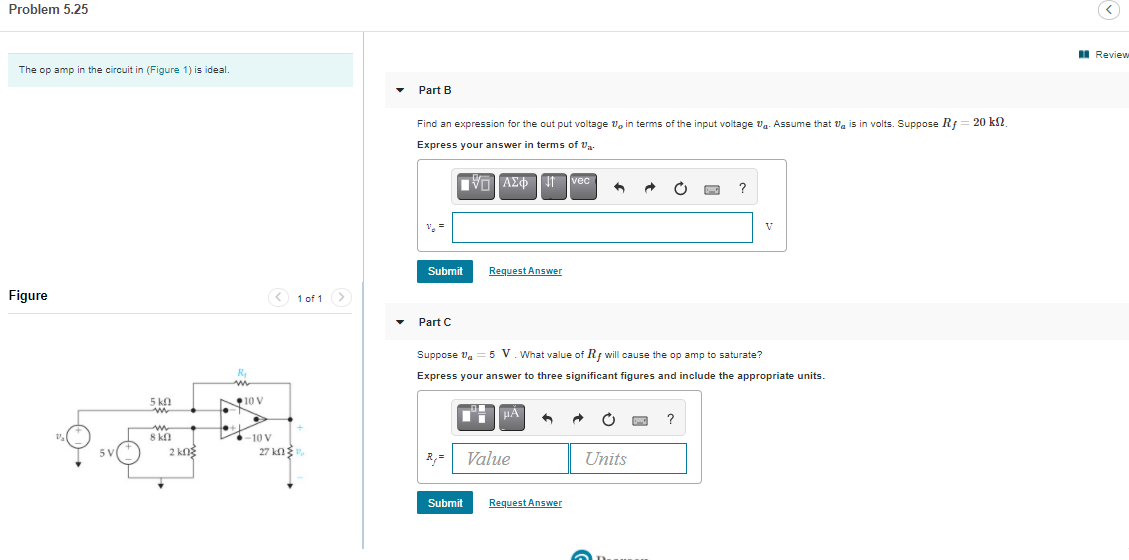Go to next figure arrow
This screenshot has width=1129, height=560.
pos(342,297)
